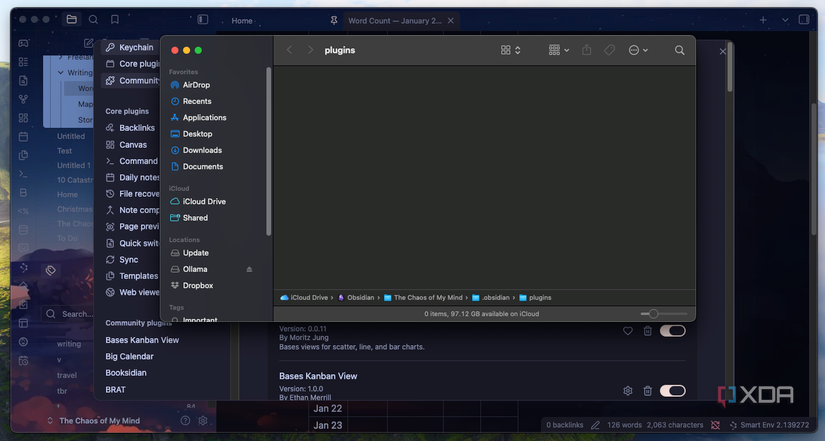Click the Finder search magnifier icon
Image resolution: width=825 pixels, height=441 pixels.
point(679,50)
